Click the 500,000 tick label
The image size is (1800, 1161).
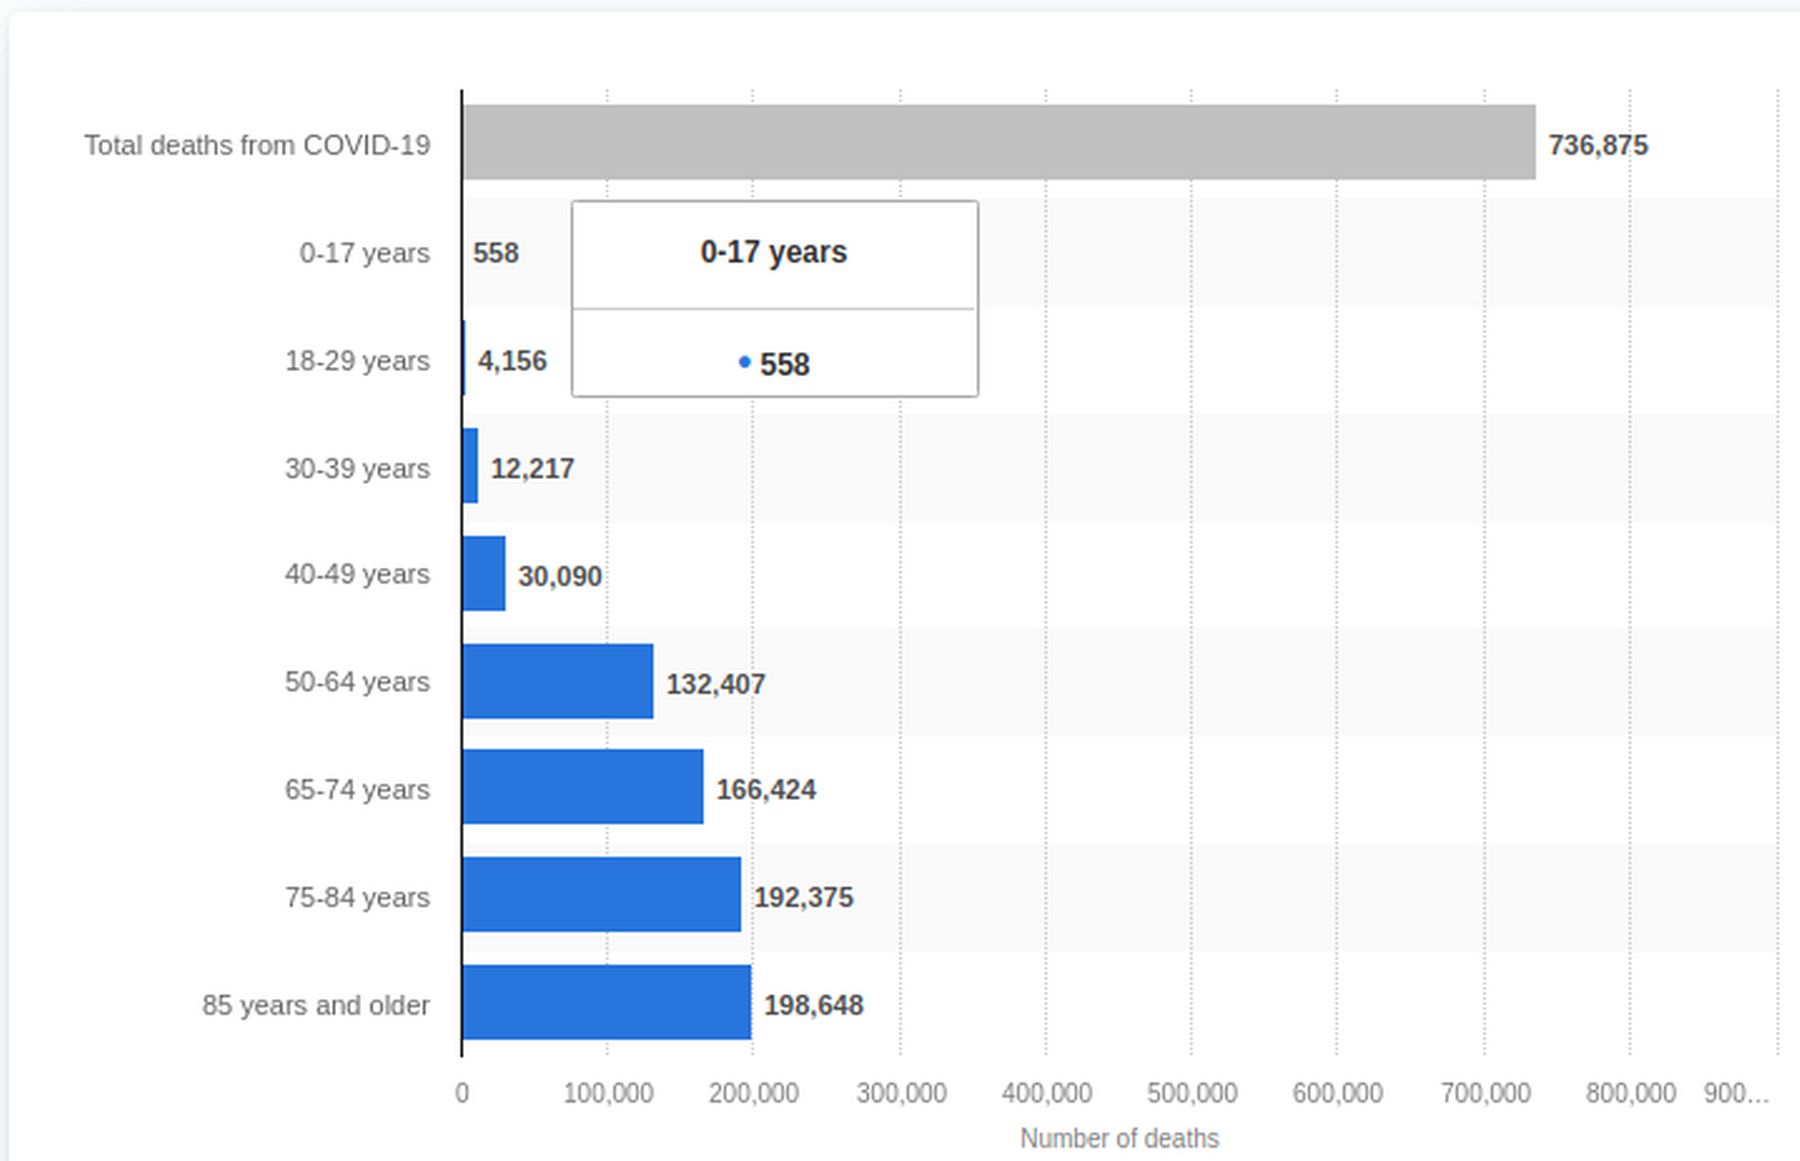(1192, 1093)
